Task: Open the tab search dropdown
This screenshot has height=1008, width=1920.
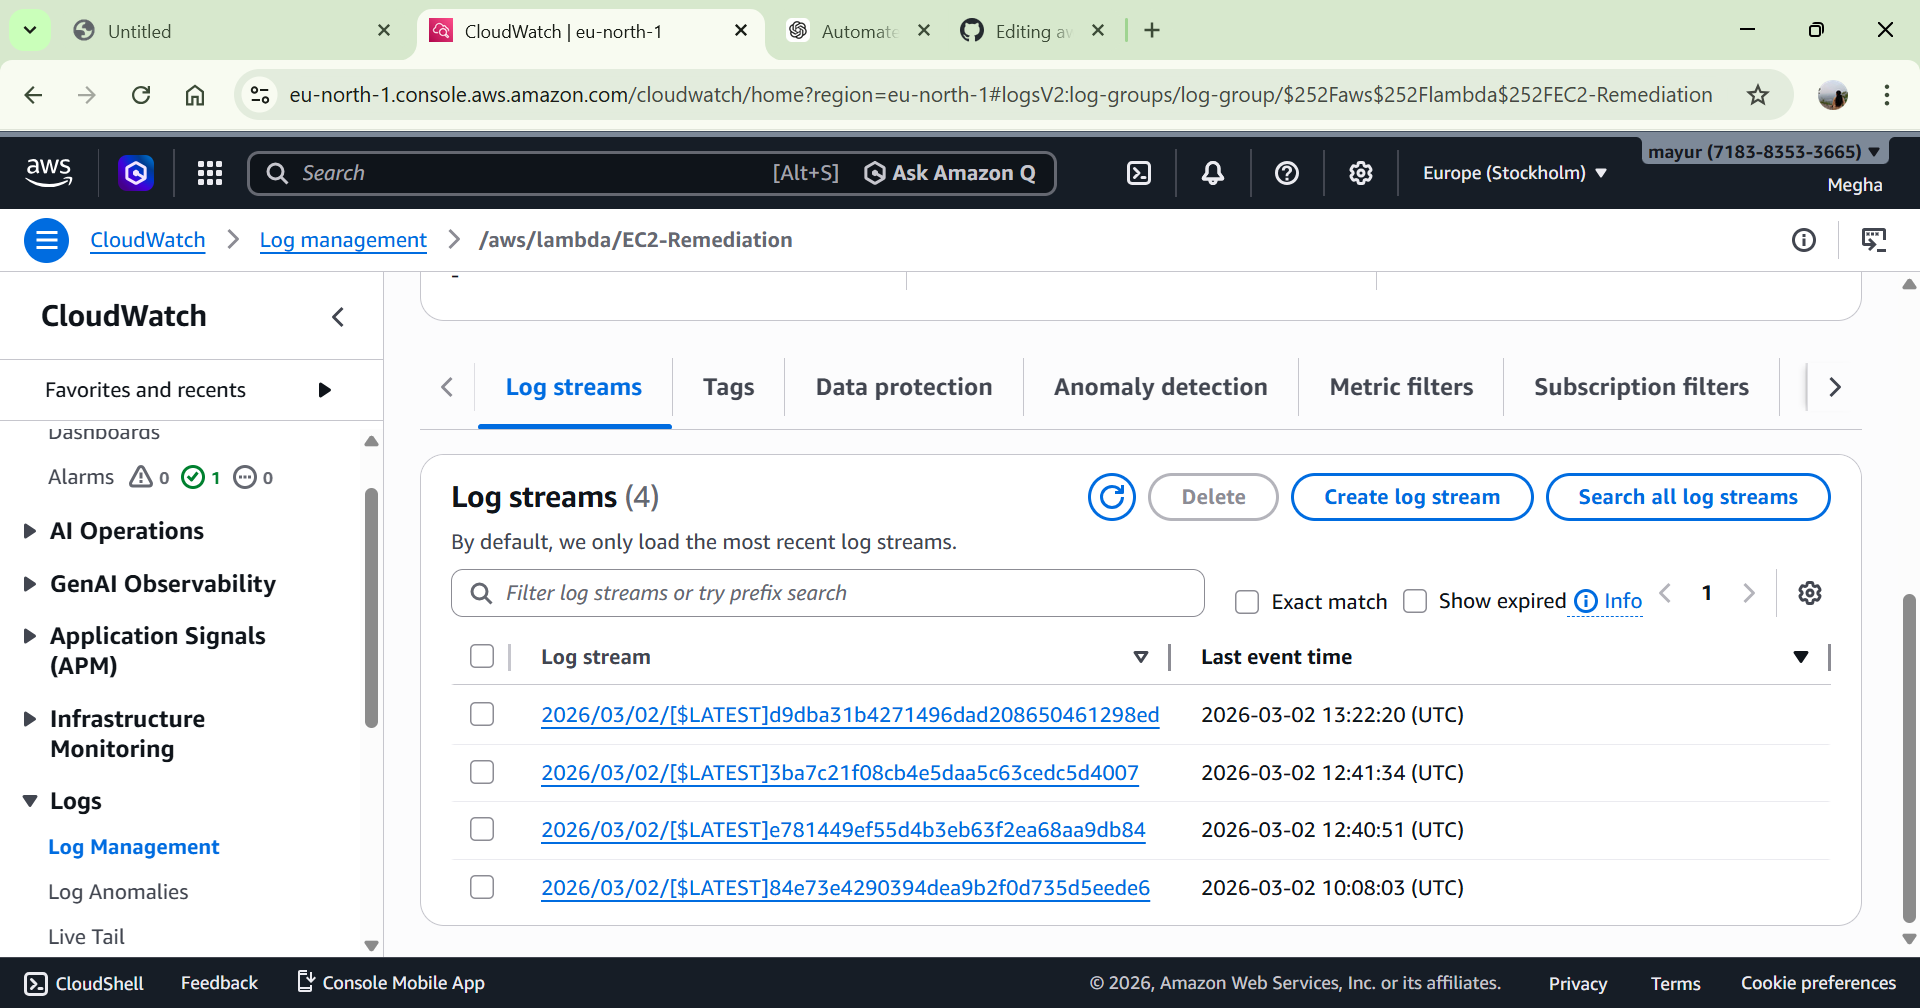Action: [x=30, y=31]
